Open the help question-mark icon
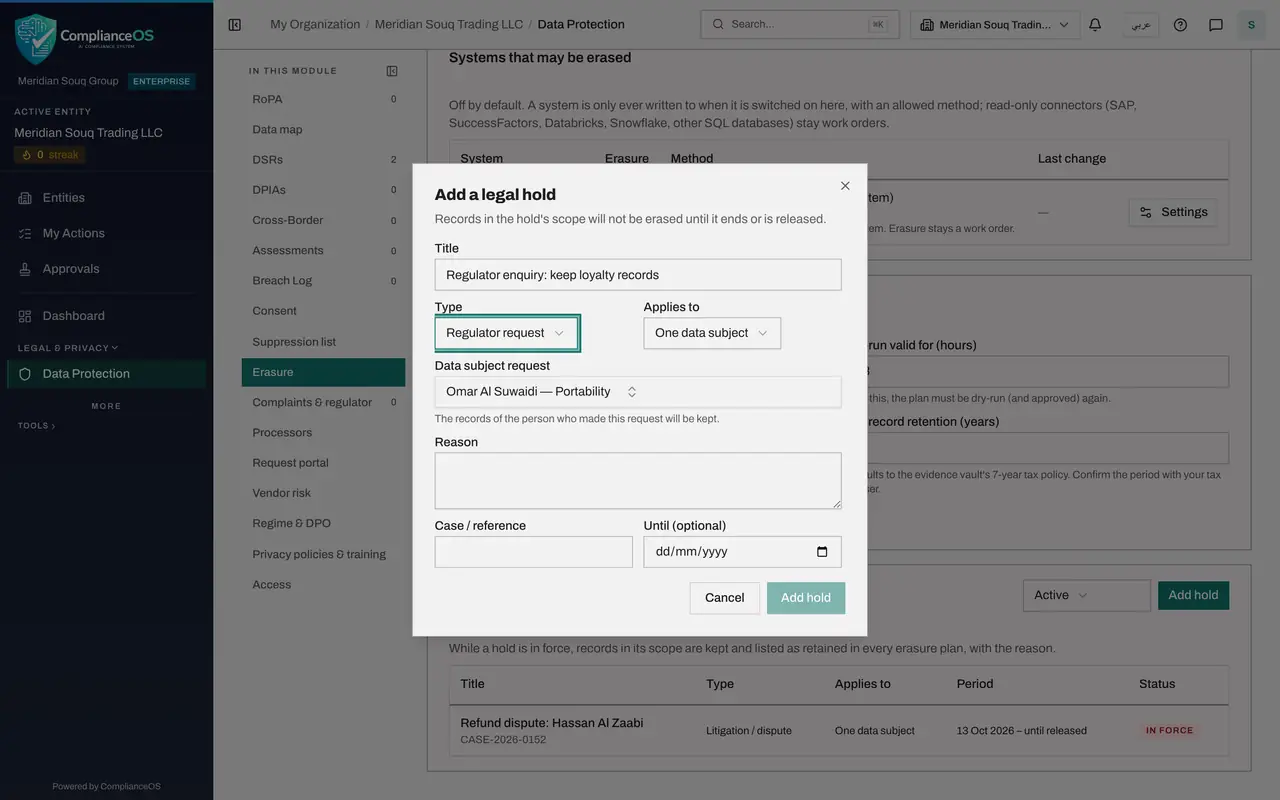The height and width of the screenshot is (800, 1280). click(x=1180, y=25)
